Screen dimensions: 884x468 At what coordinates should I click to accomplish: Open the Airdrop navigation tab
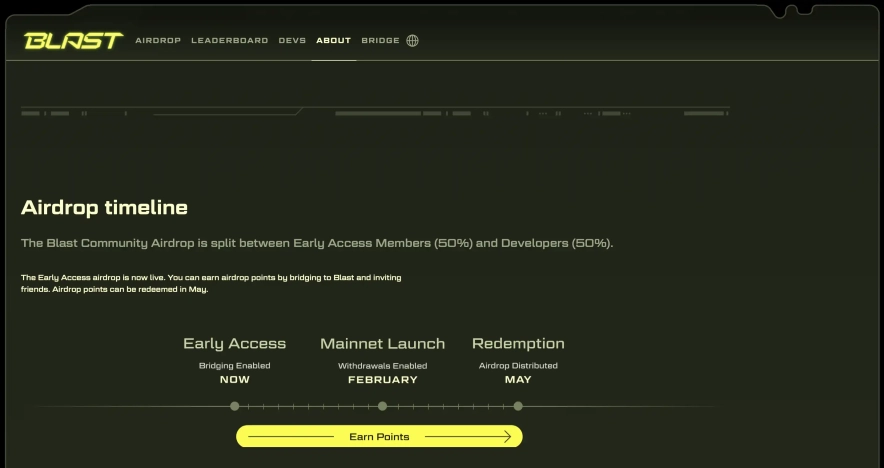pyautogui.click(x=158, y=41)
